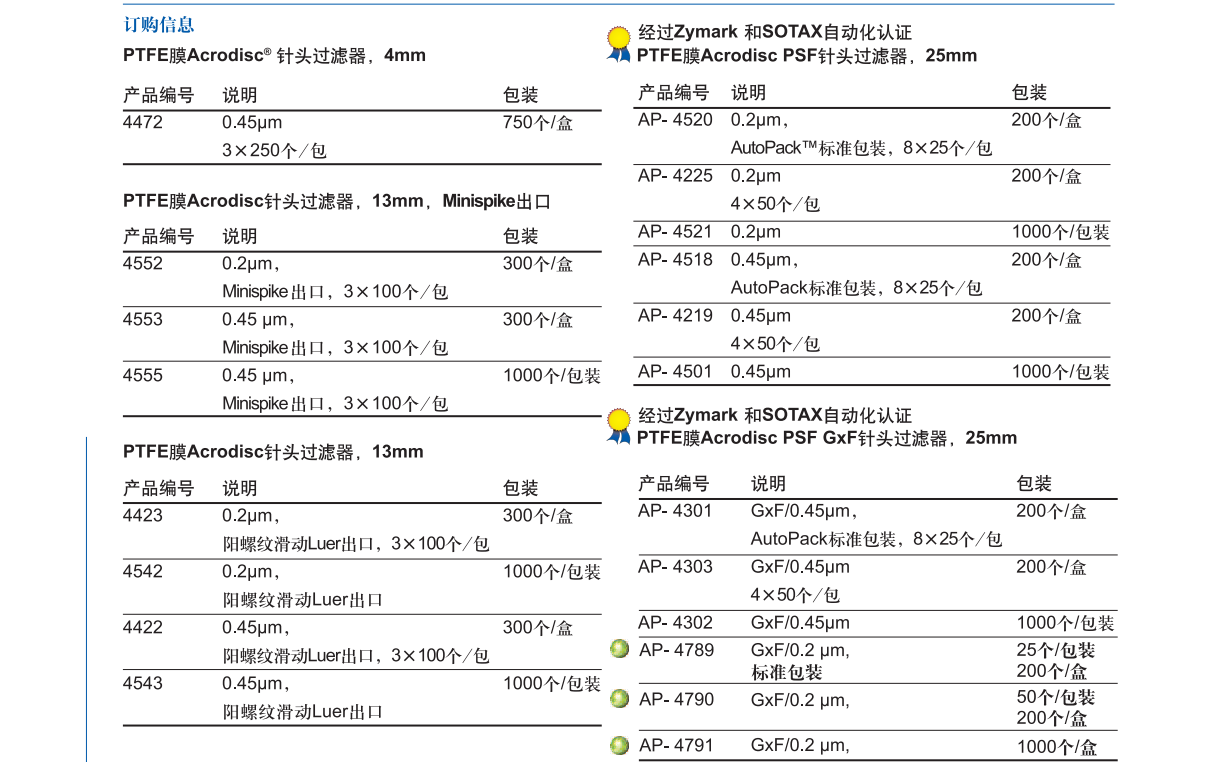Click 阳螺纹滑动Luer出口 under product 4542

302,600
